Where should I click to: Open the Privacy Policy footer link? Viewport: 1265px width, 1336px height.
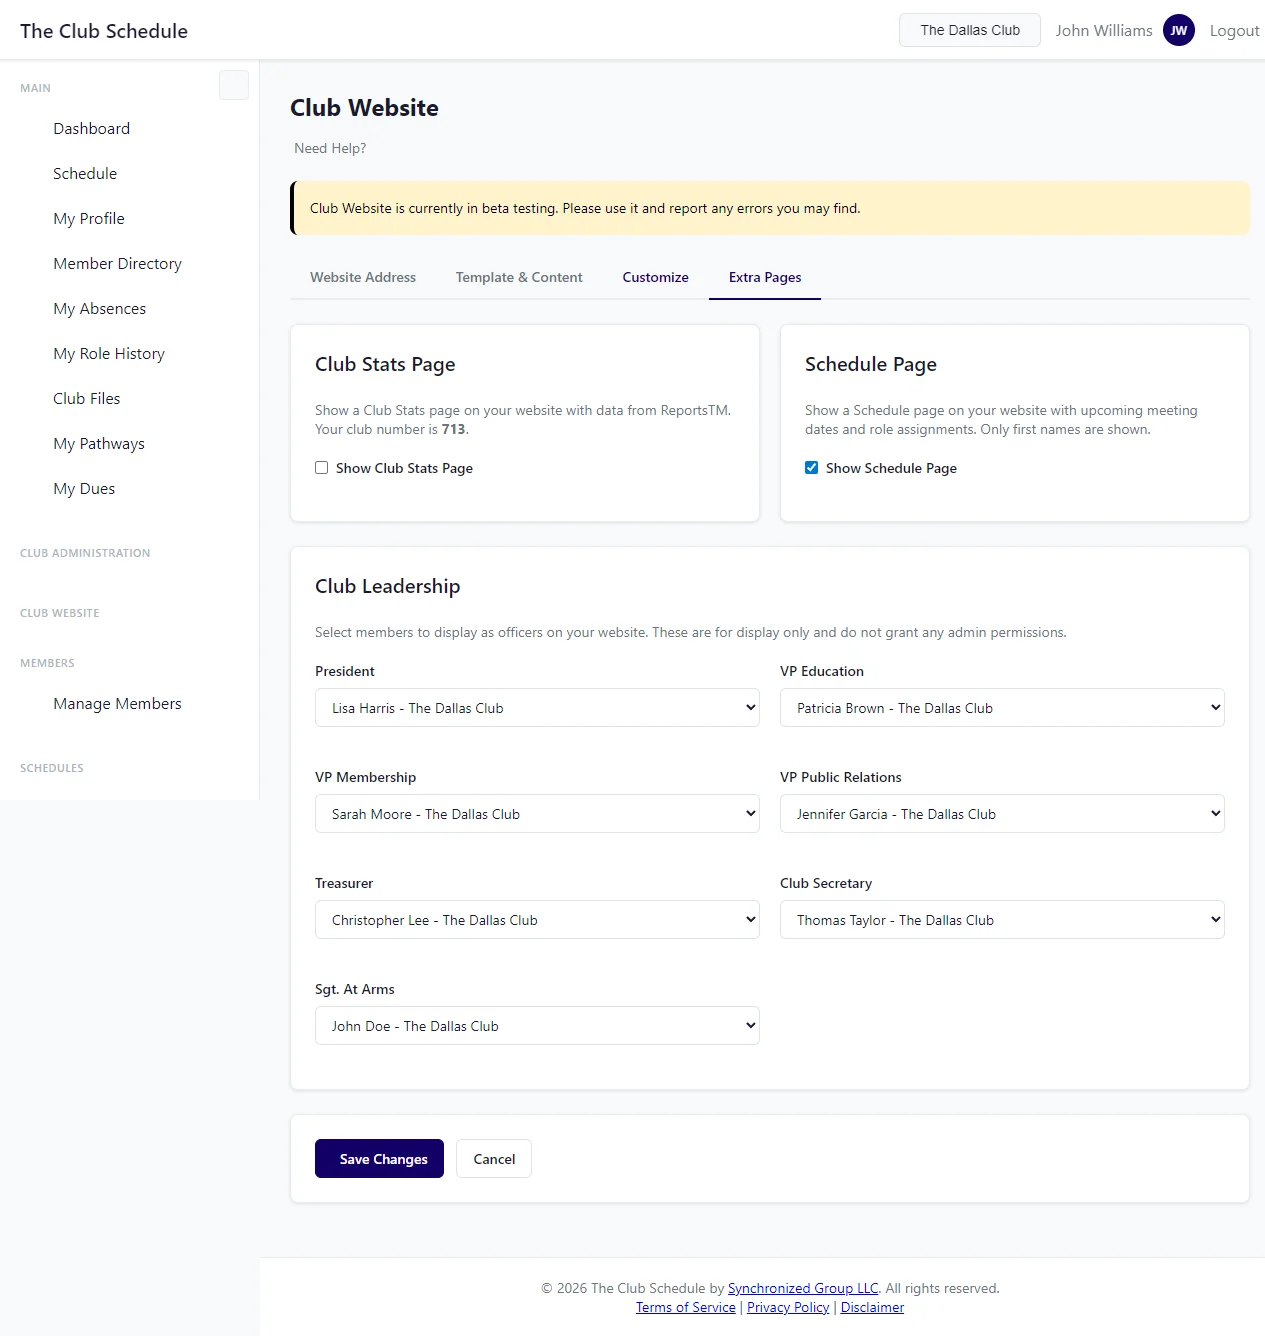788,1307
